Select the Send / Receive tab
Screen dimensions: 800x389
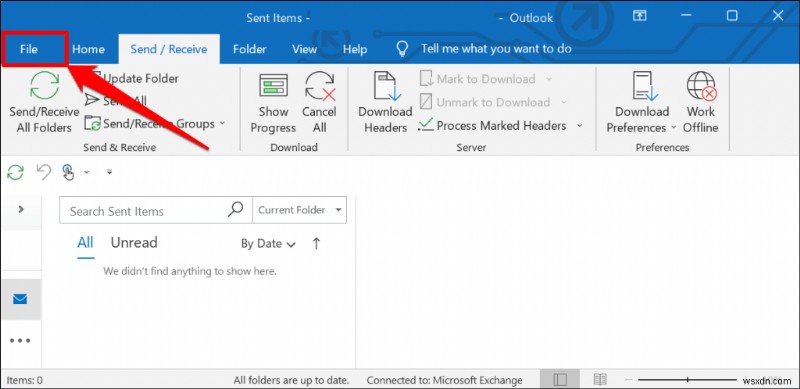169,49
